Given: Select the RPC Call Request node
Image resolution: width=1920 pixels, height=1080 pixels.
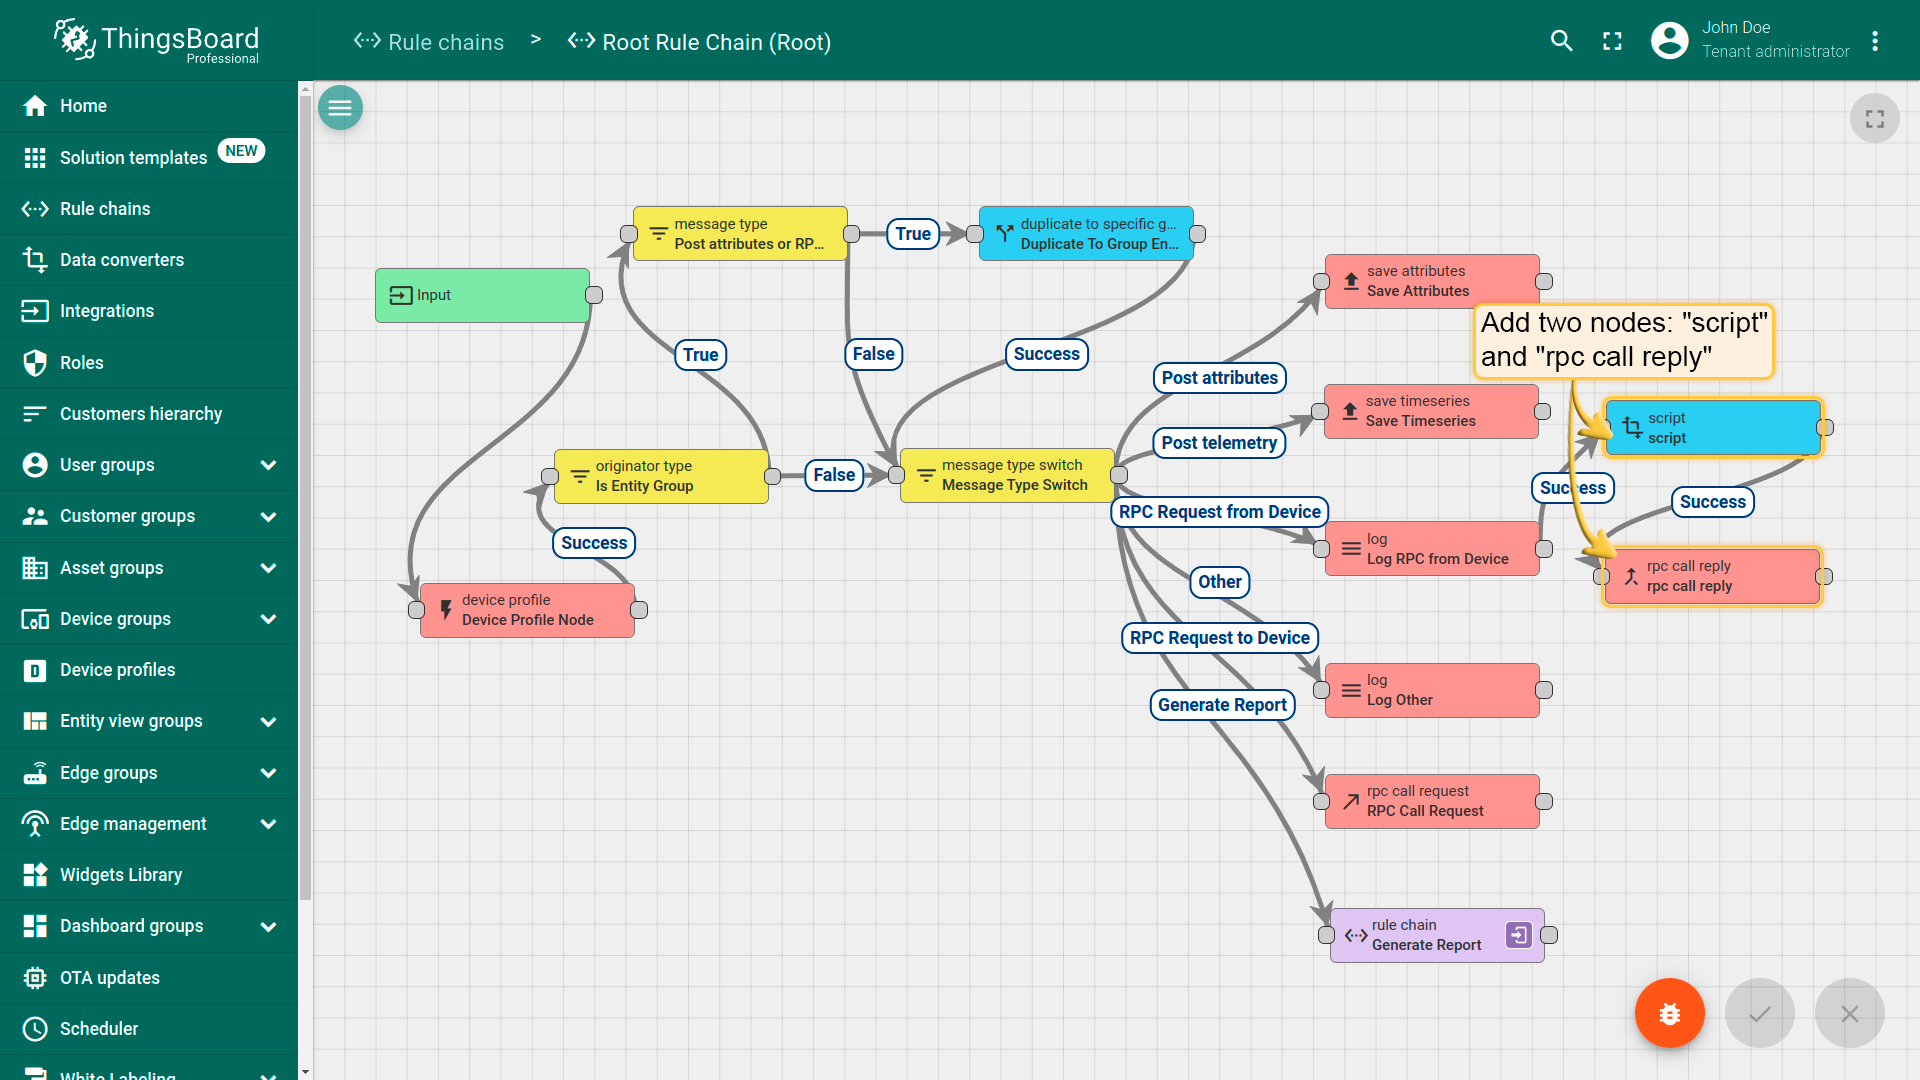Looking at the screenshot, I should (1432, 801).
